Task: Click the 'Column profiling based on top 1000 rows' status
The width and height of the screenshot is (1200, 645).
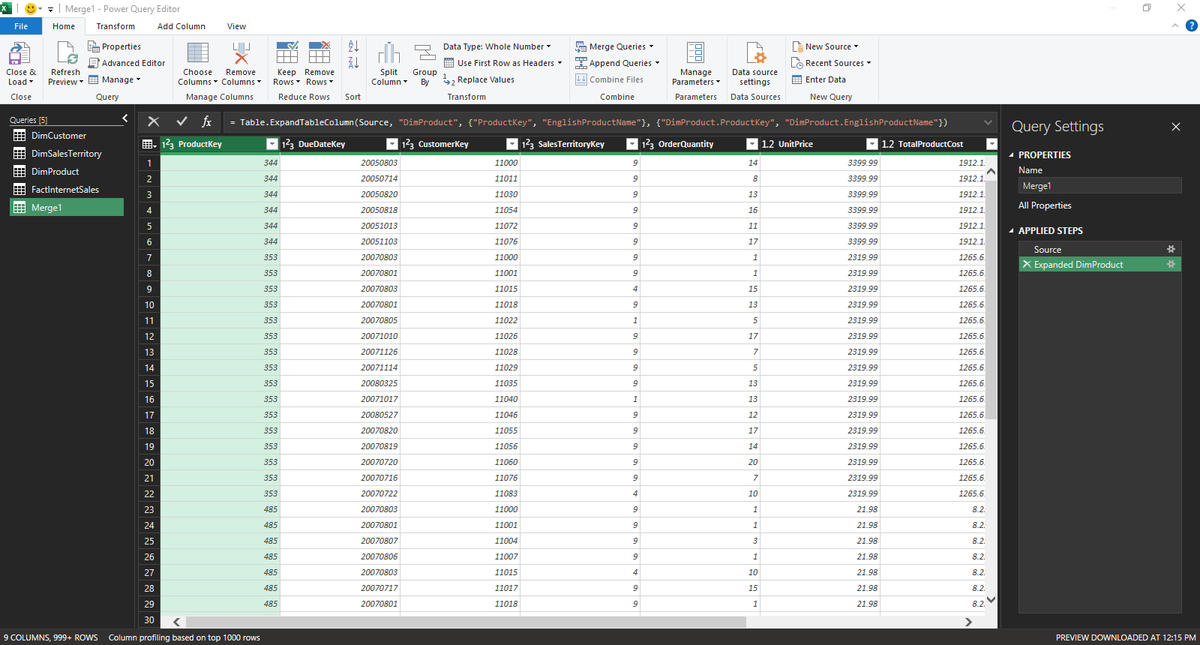Action: coord(184,637)
